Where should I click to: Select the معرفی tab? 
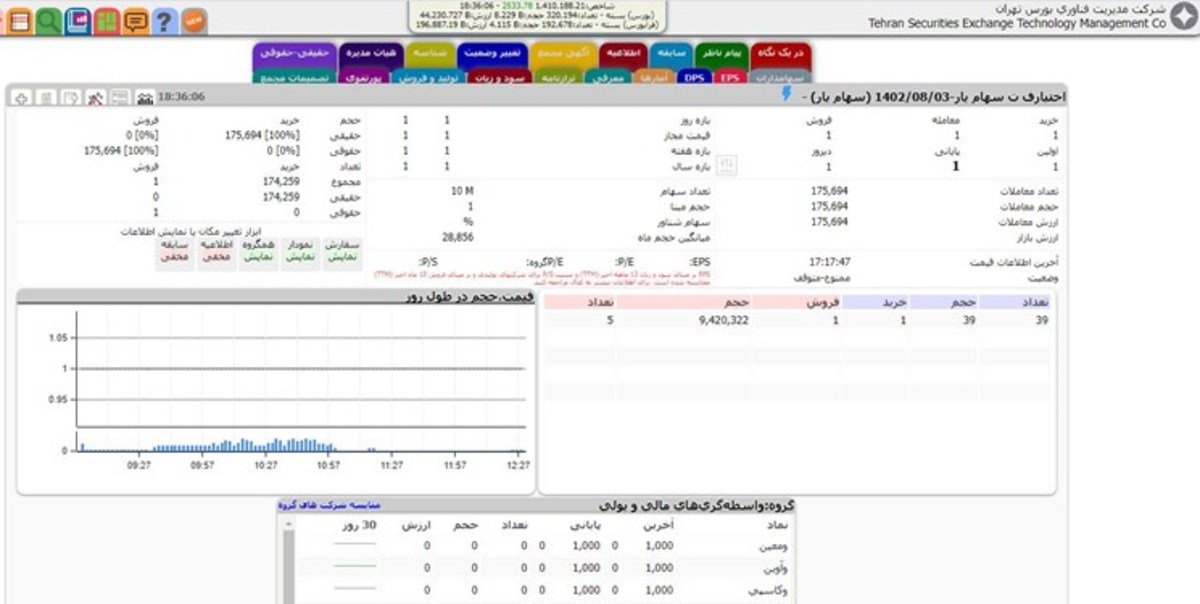pyautogui.click(x=608, y=77)
